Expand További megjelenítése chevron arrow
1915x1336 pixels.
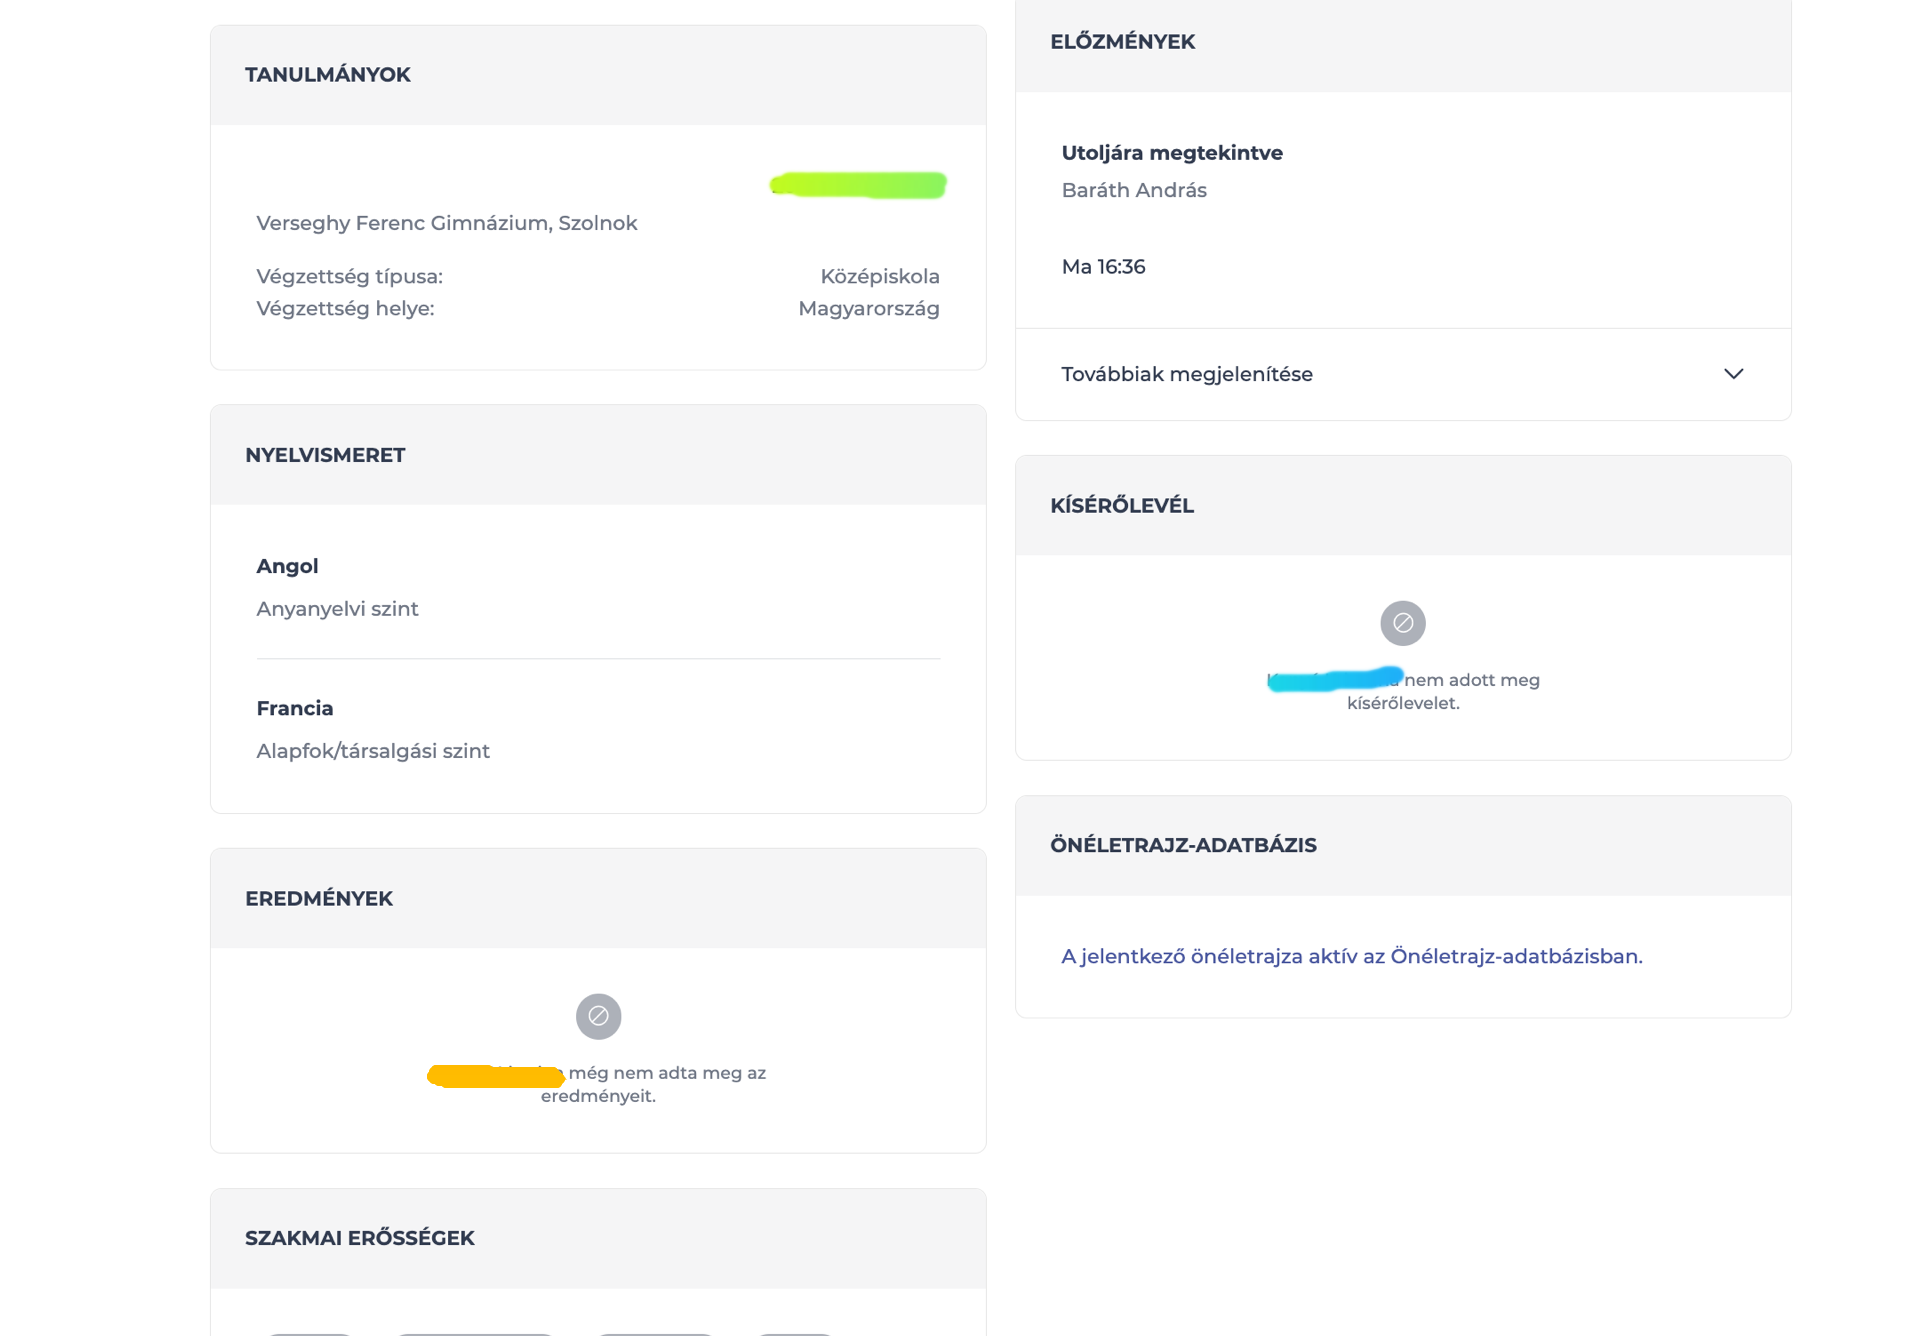[1733, 374]
